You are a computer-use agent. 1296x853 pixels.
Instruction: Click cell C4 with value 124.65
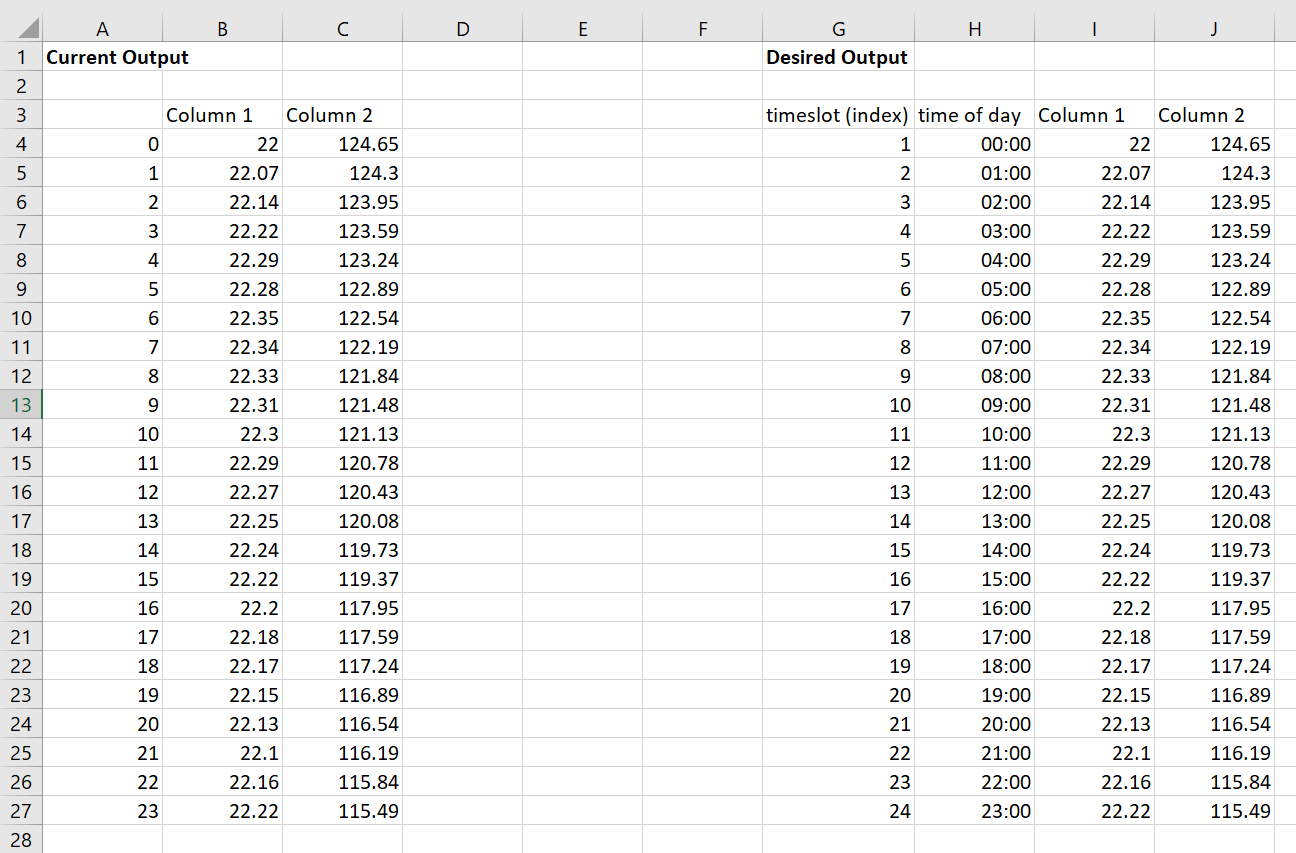342,144
